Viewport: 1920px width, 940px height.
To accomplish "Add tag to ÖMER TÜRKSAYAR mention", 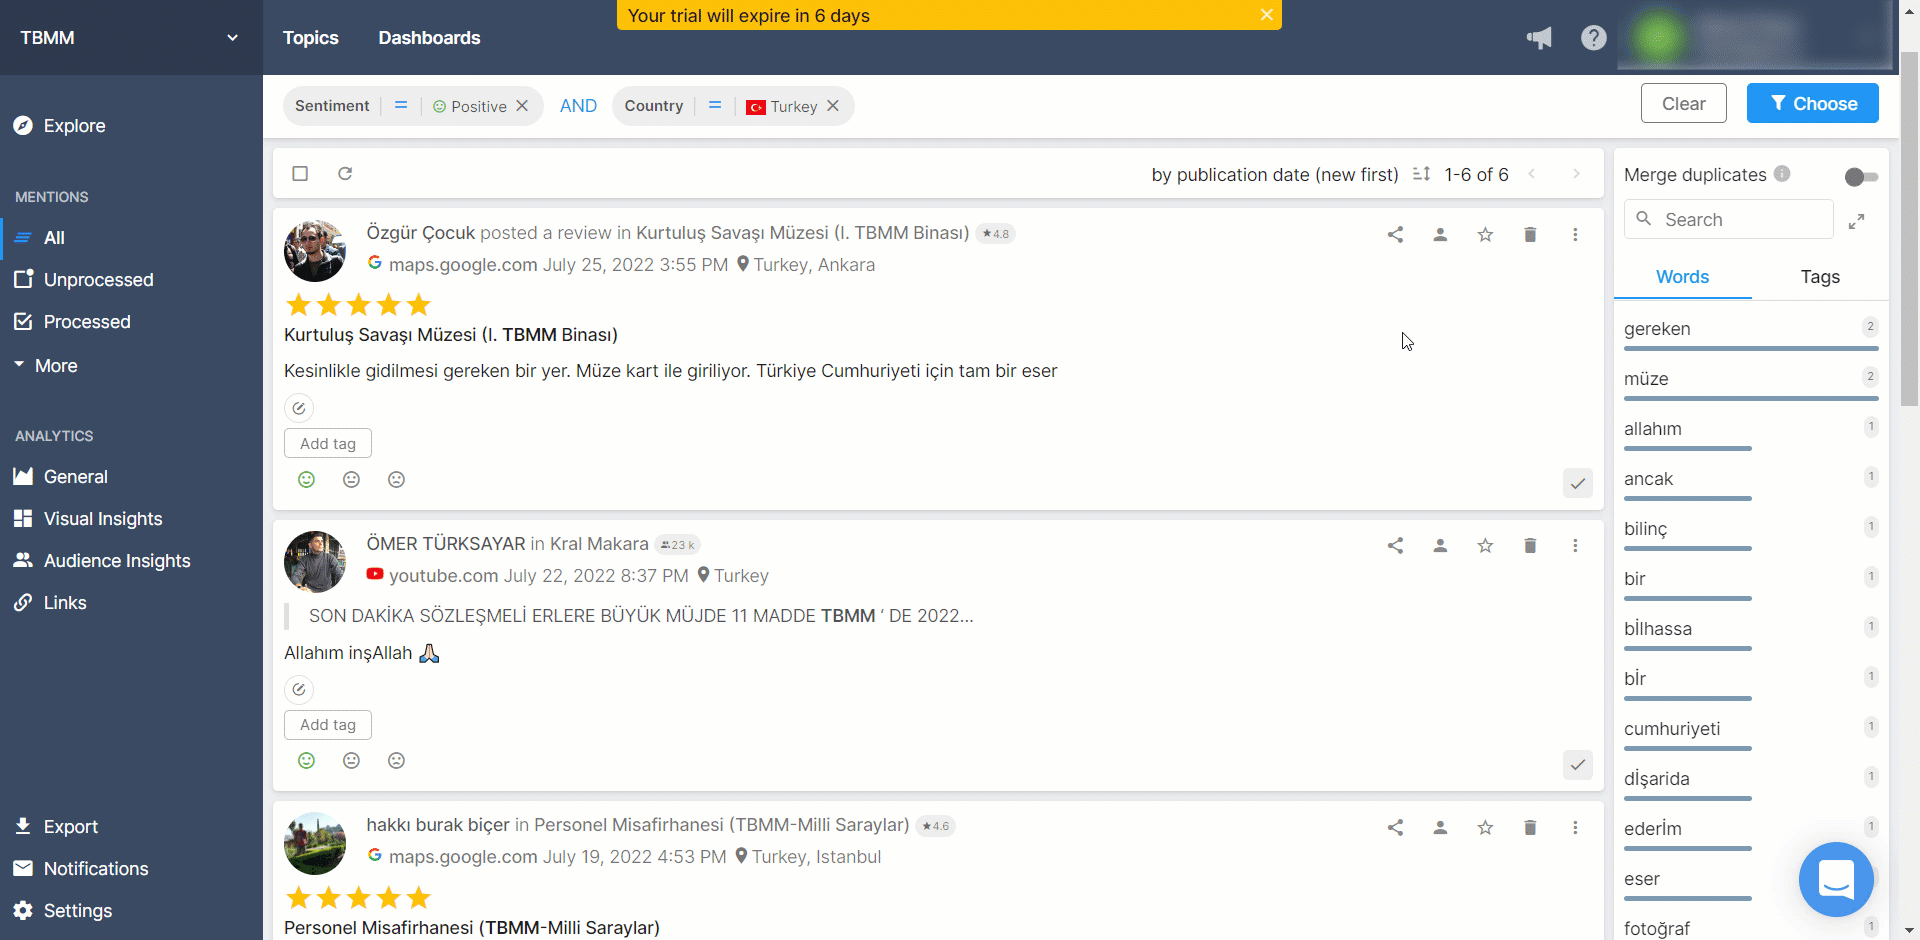I will (328, 724).
